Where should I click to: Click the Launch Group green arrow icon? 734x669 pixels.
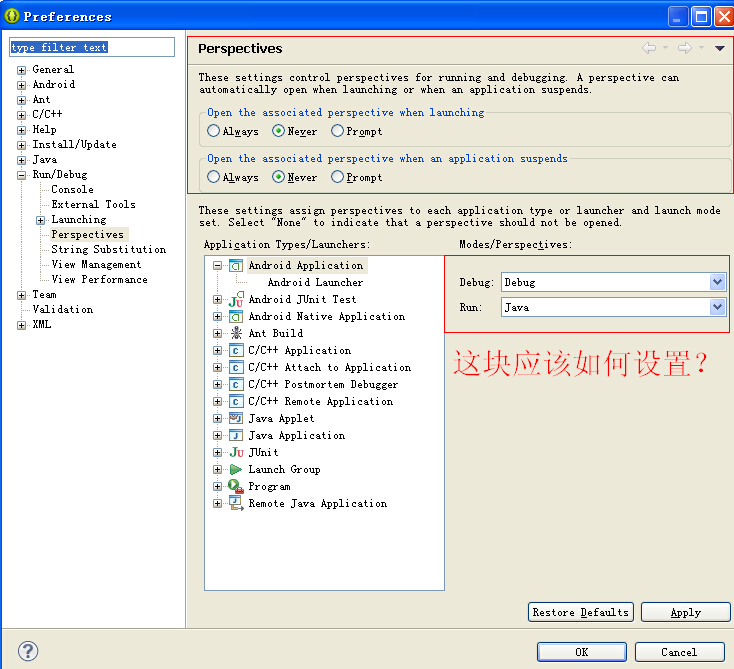click(236, 470)
